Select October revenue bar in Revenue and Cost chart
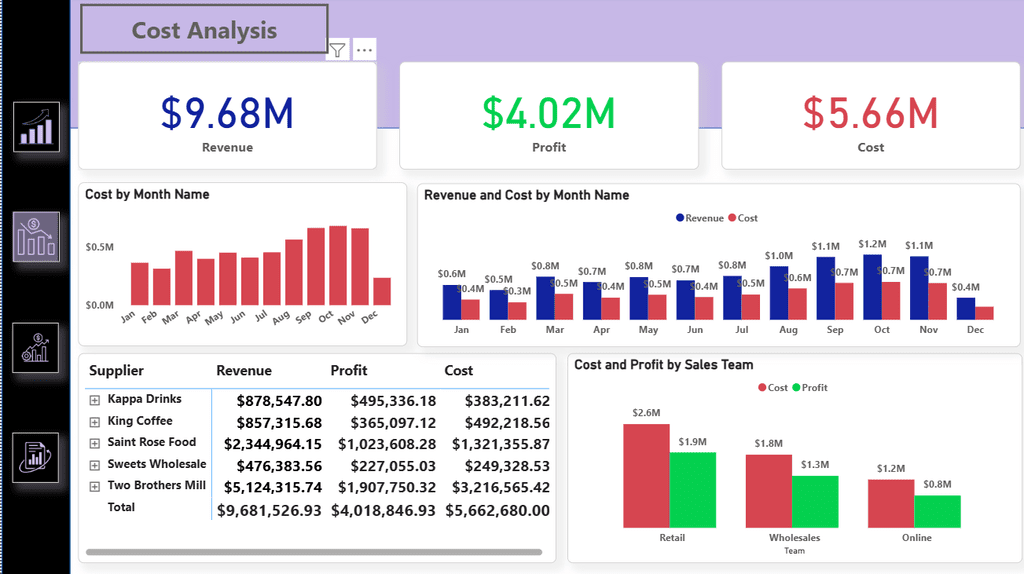The image size is (1024, 574). (872, 287)
